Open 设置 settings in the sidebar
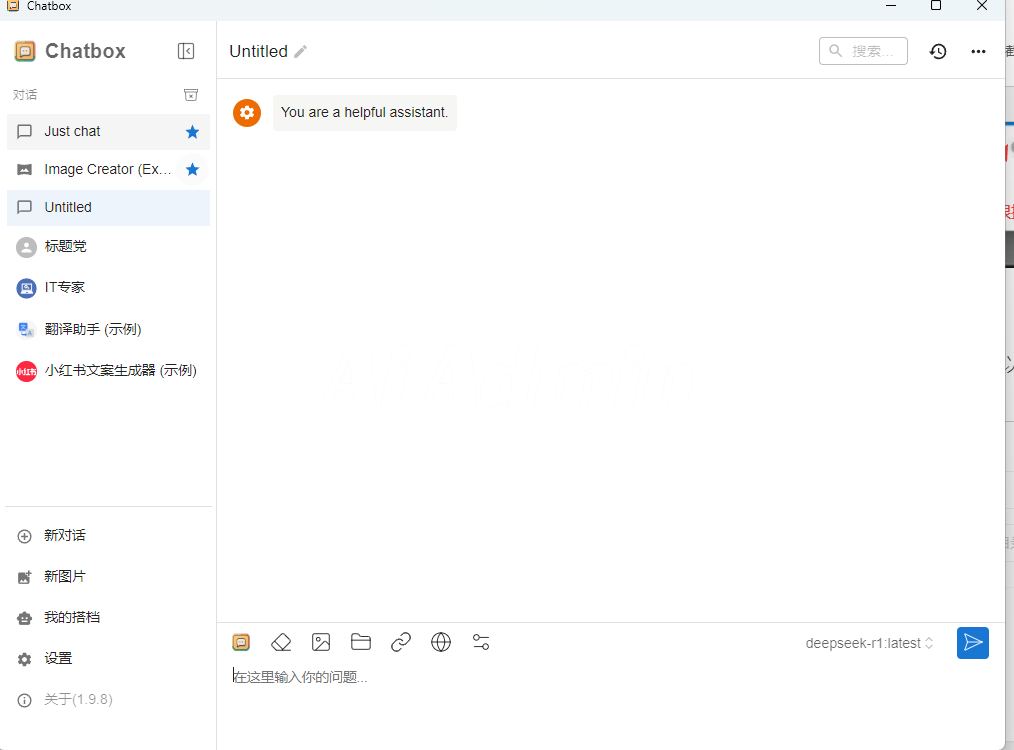 tap(58, 658)
